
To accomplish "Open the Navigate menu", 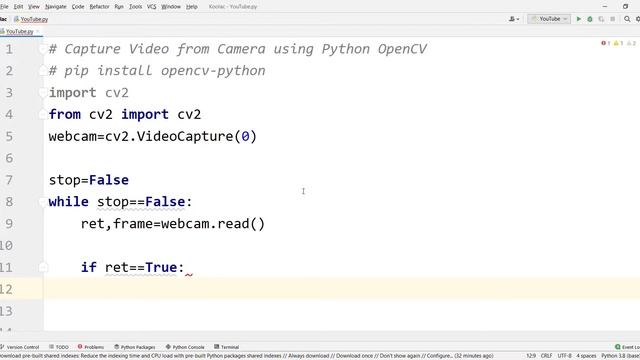I will coord(56,7).
